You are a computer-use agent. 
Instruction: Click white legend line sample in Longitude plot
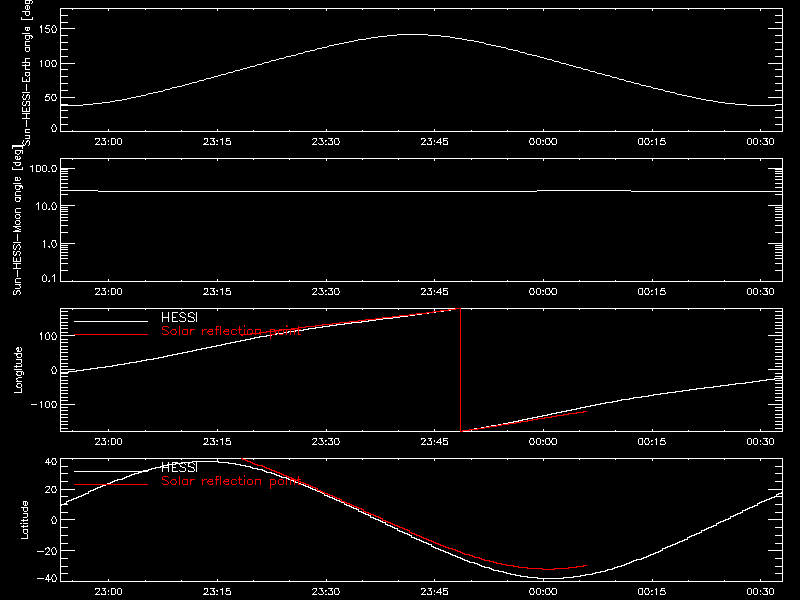click(111, 321)
